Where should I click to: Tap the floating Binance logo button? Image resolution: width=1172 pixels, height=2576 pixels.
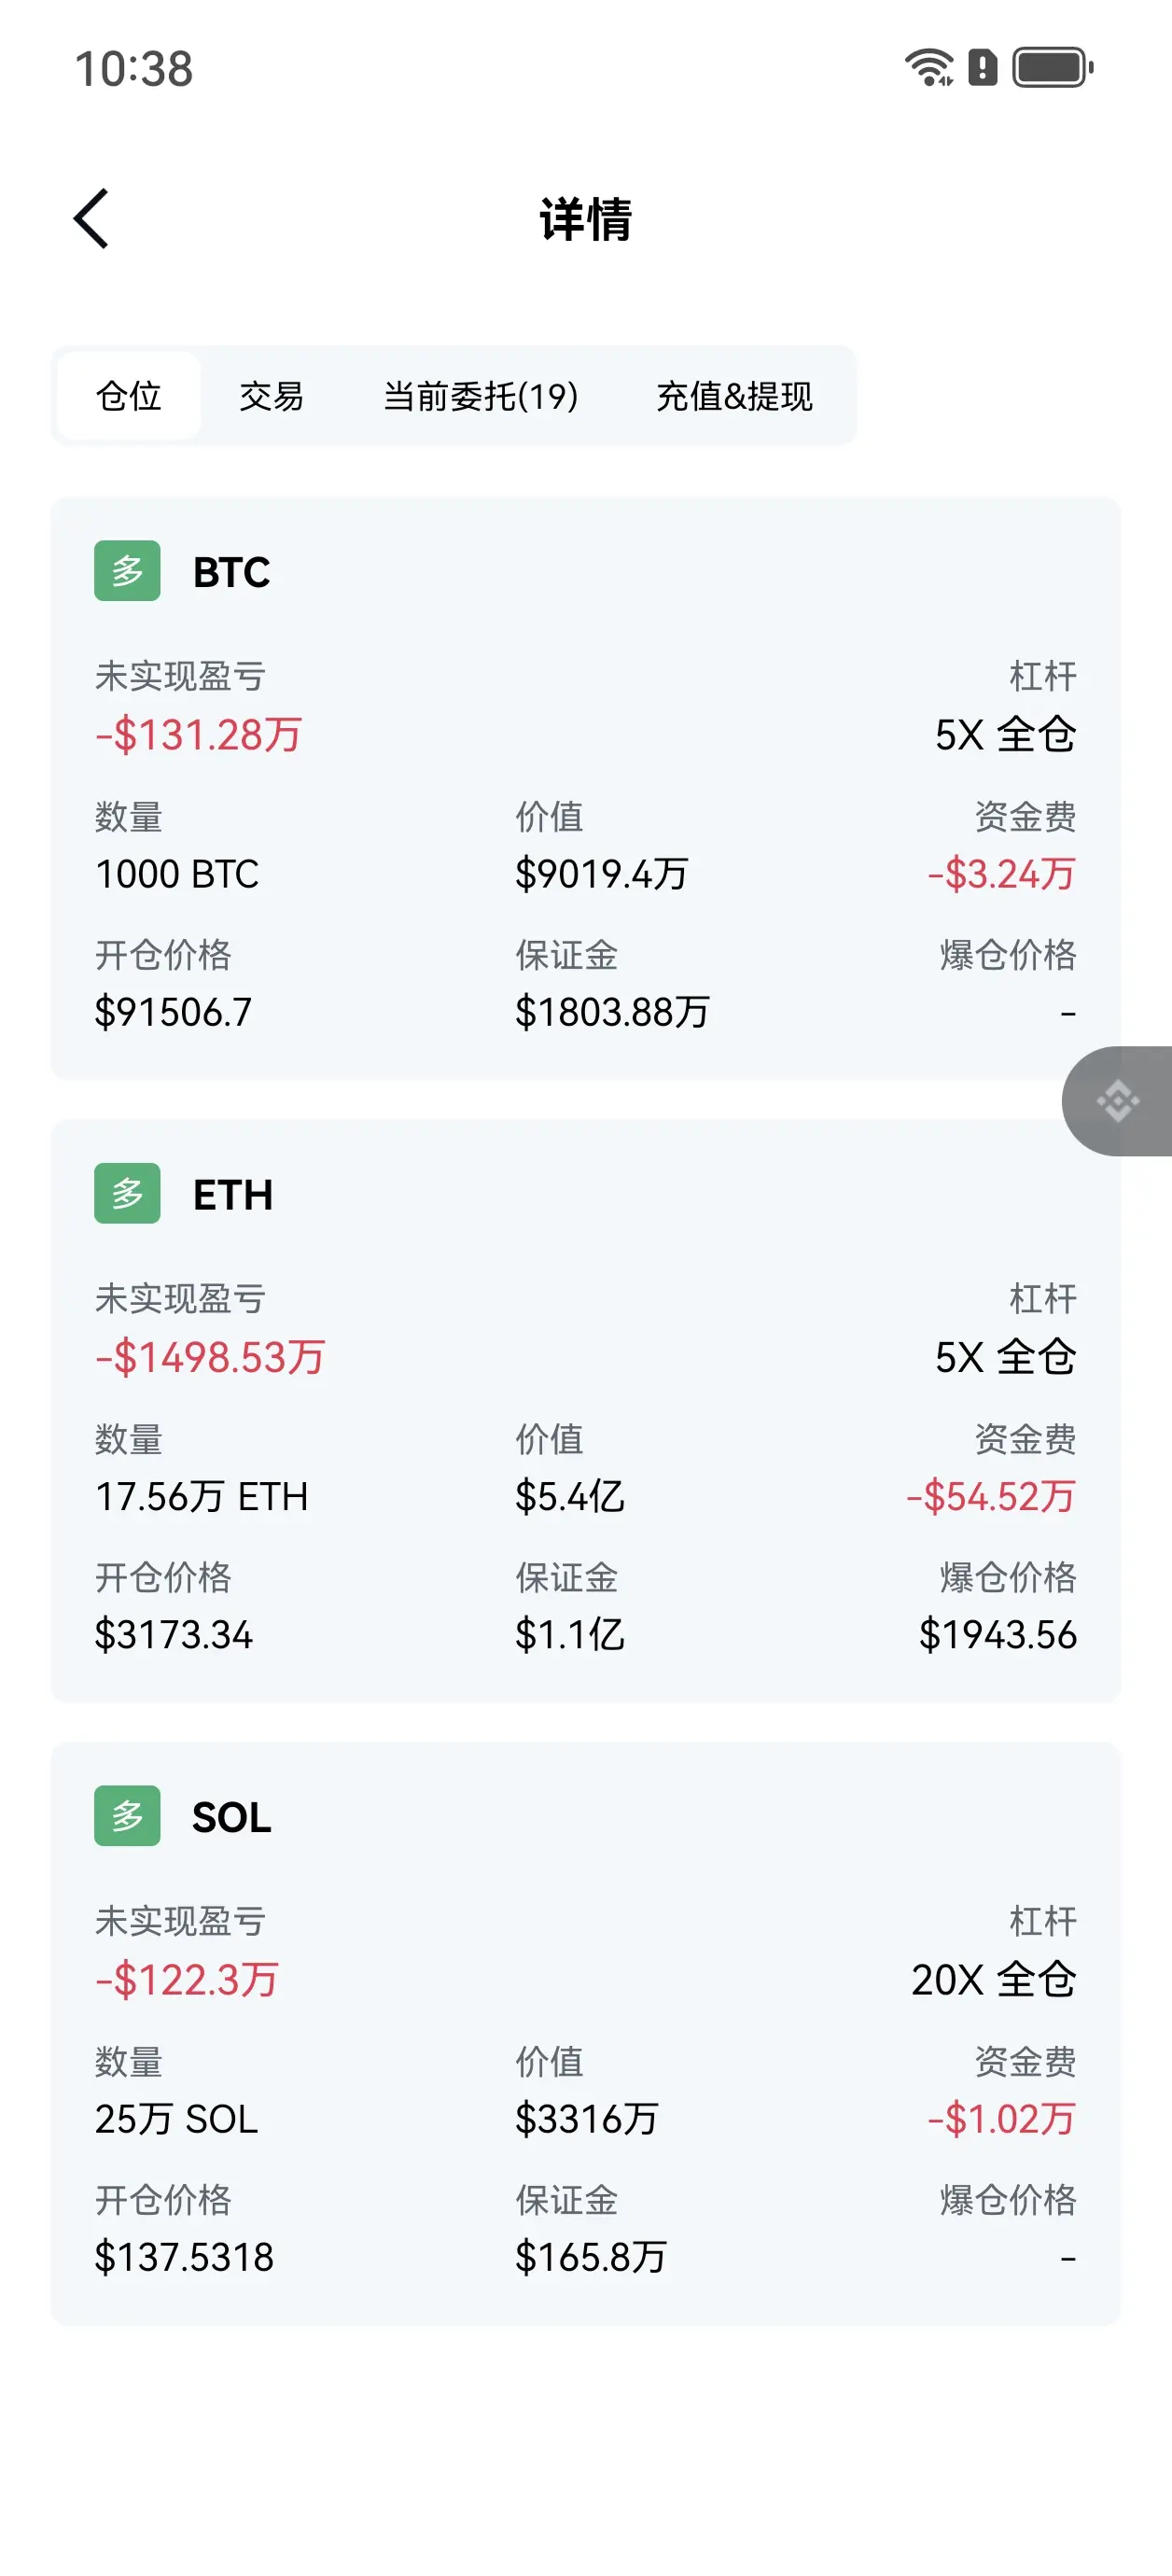1118,1101
